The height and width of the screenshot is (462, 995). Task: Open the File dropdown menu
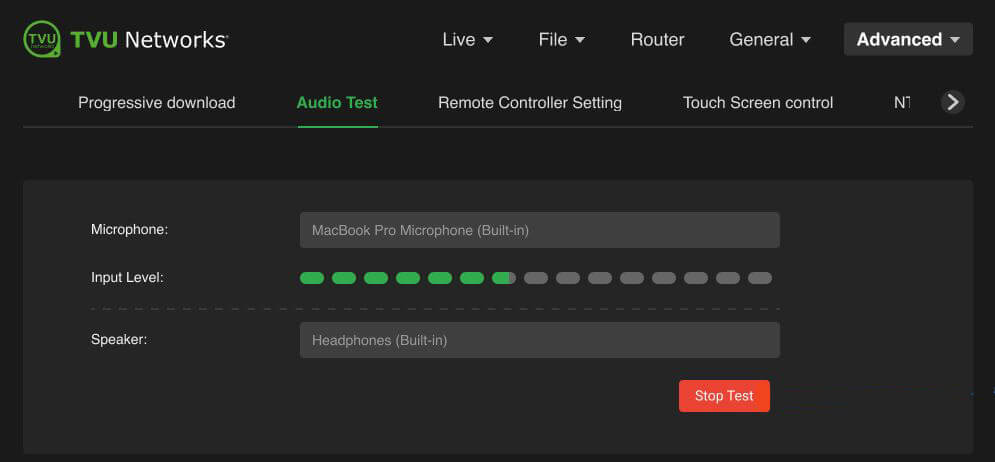(562, 39)
